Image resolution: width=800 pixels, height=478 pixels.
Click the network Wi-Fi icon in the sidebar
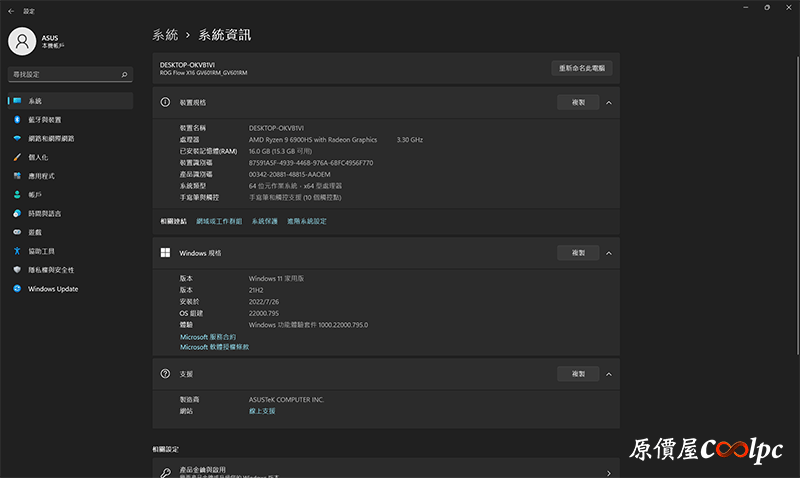[x=17, y=138]
